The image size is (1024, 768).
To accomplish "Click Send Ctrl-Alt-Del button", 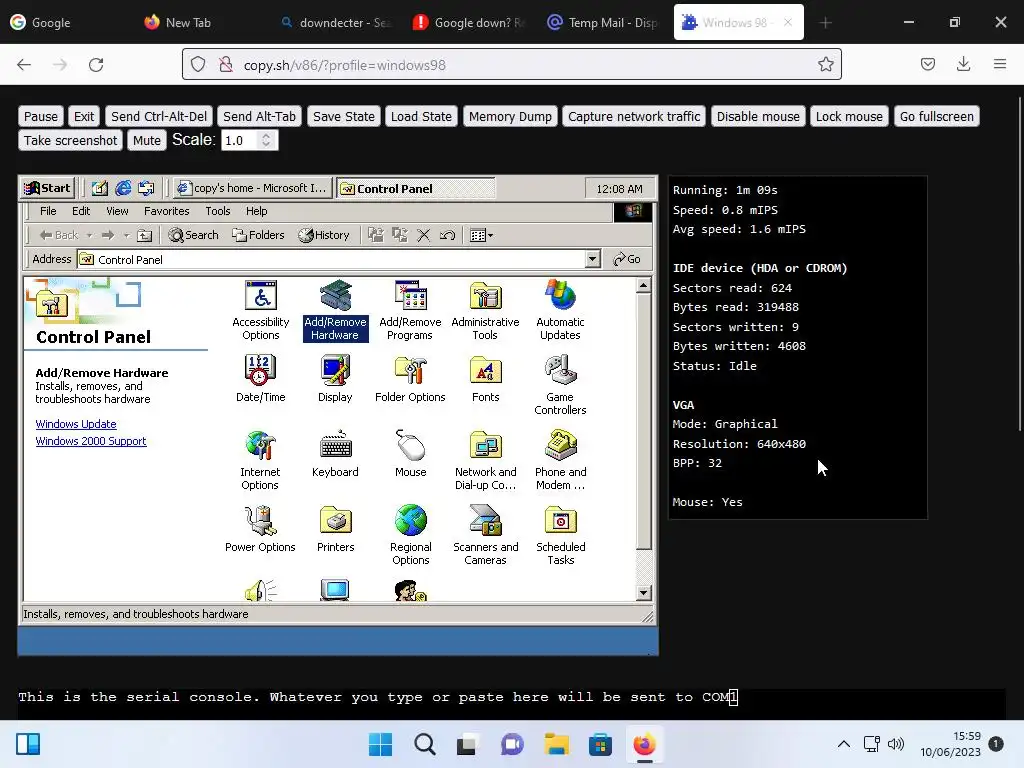I will [159, 116].
